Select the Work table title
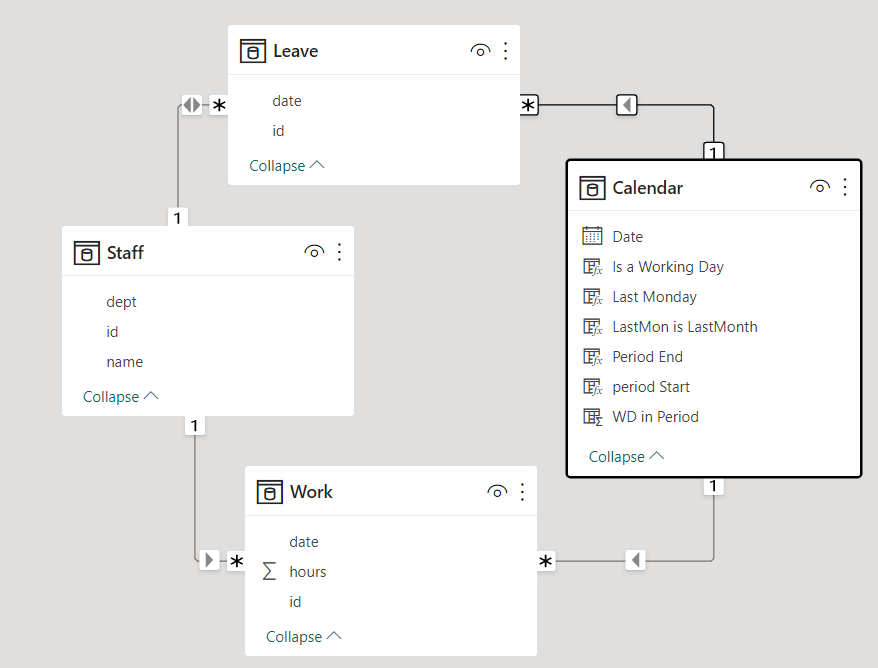 click(x=311, y=492)
